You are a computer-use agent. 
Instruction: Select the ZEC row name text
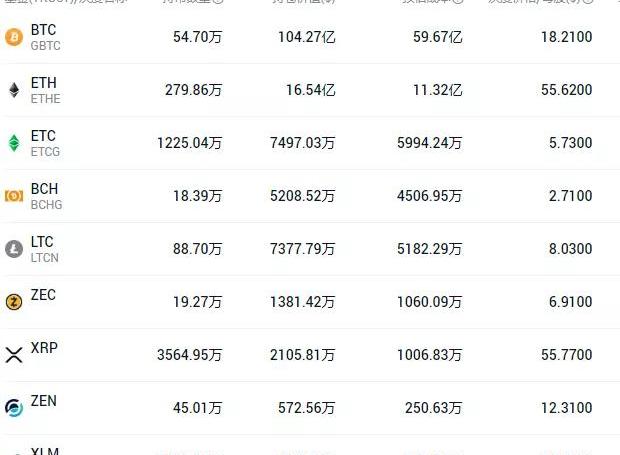(x=43, y=295)
